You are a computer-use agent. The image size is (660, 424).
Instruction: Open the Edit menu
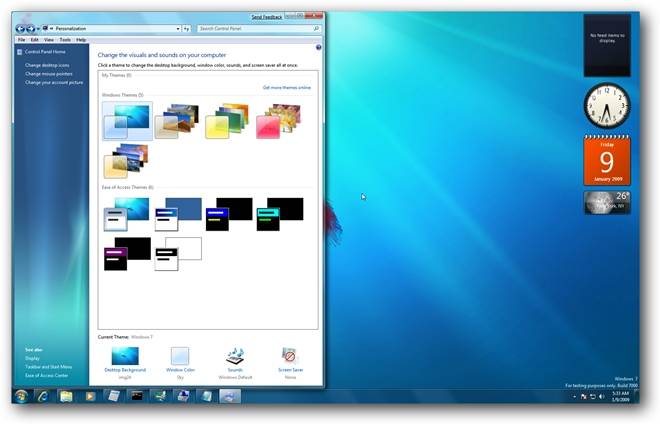[x=35, y=40]
